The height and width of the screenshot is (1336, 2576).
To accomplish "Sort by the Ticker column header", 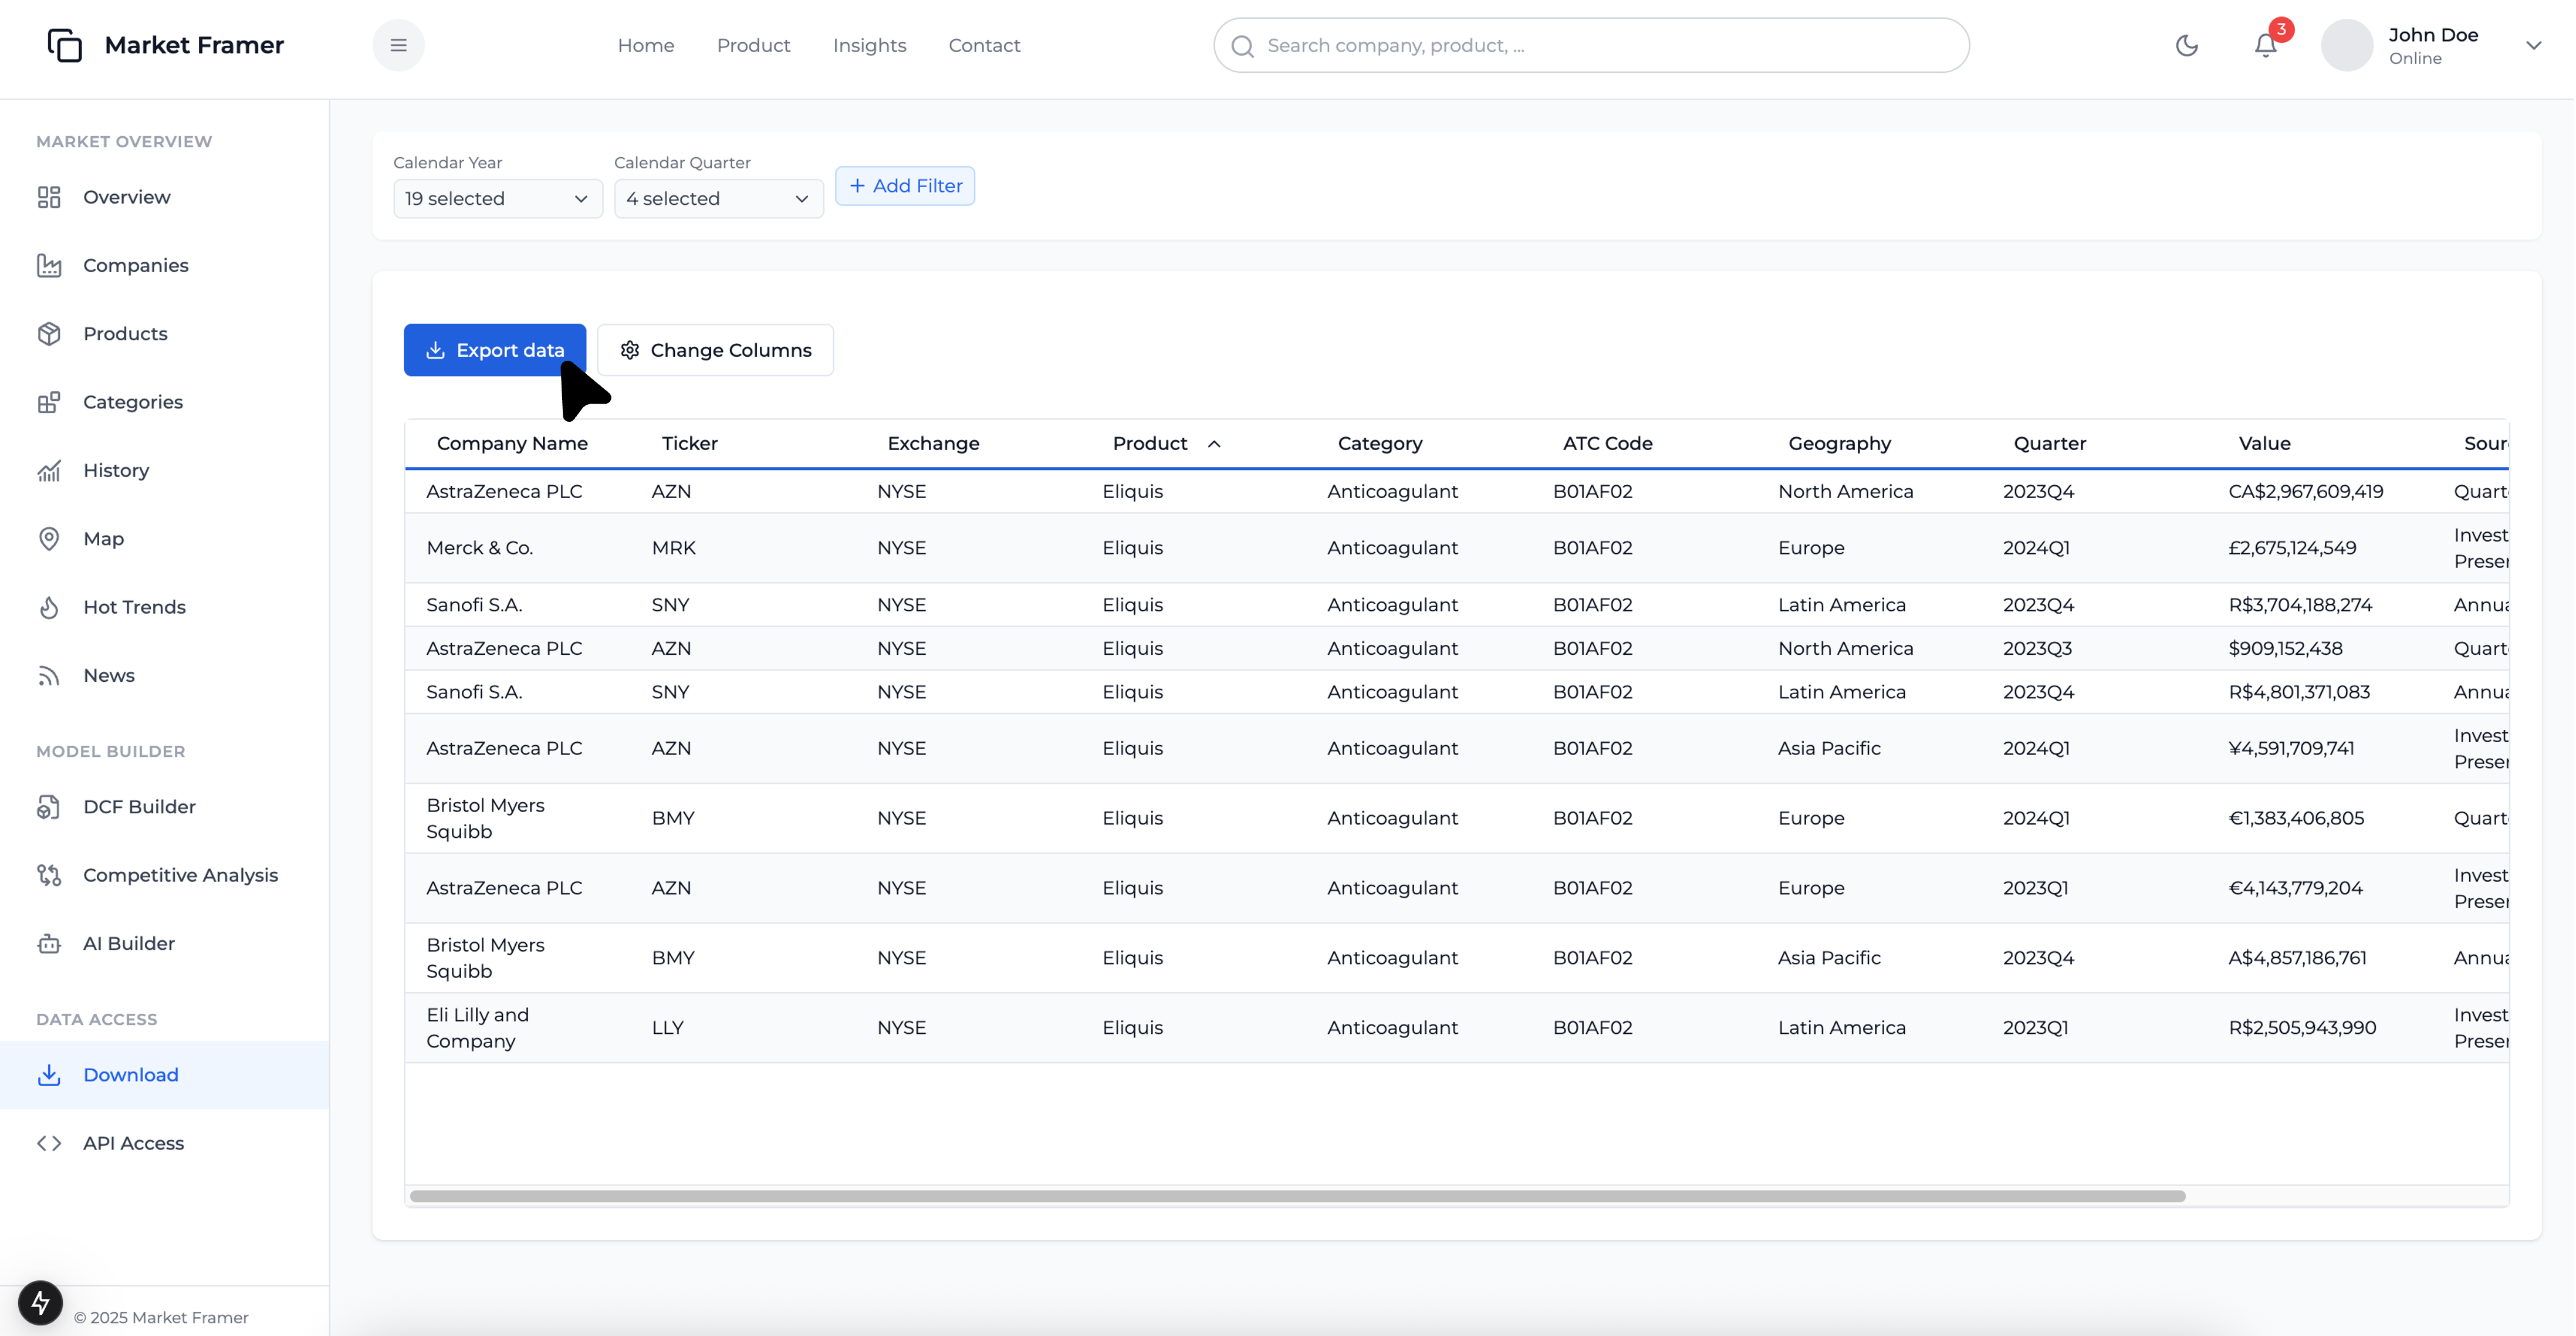I will pos(689,443).
